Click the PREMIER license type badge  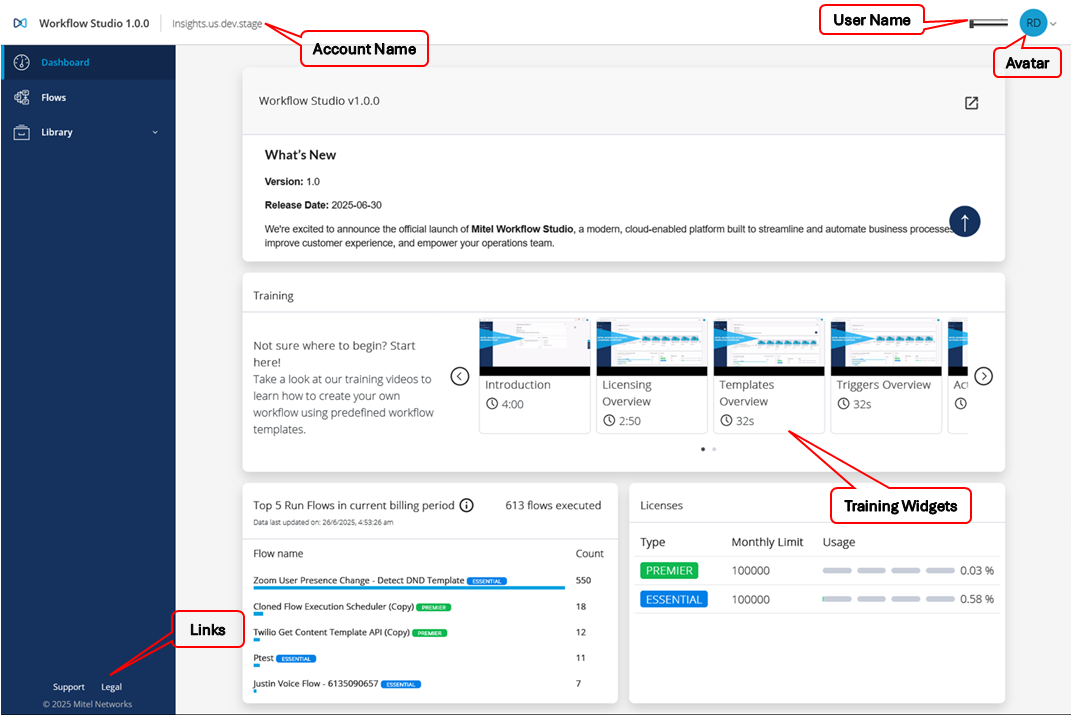coord(669,570)
